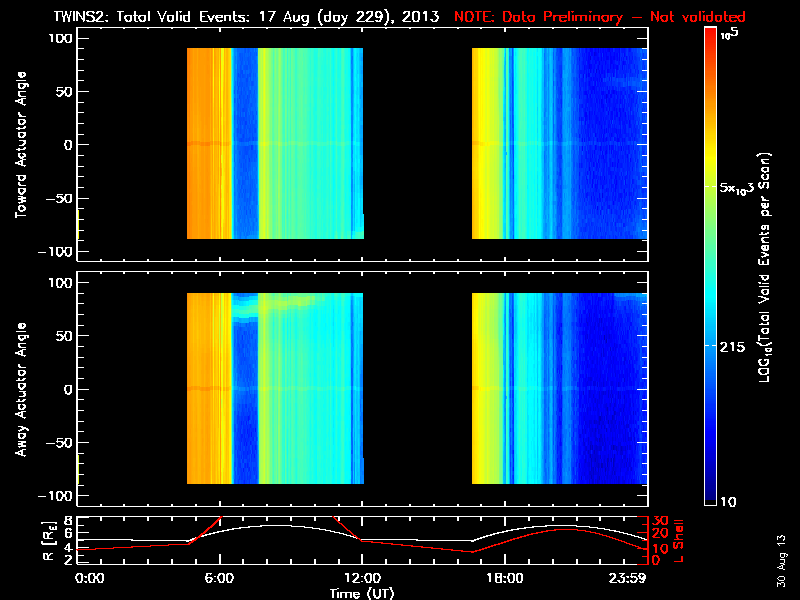
Task: Click the 'Away Actuator Angle' axis label
Action: point(21,389)
